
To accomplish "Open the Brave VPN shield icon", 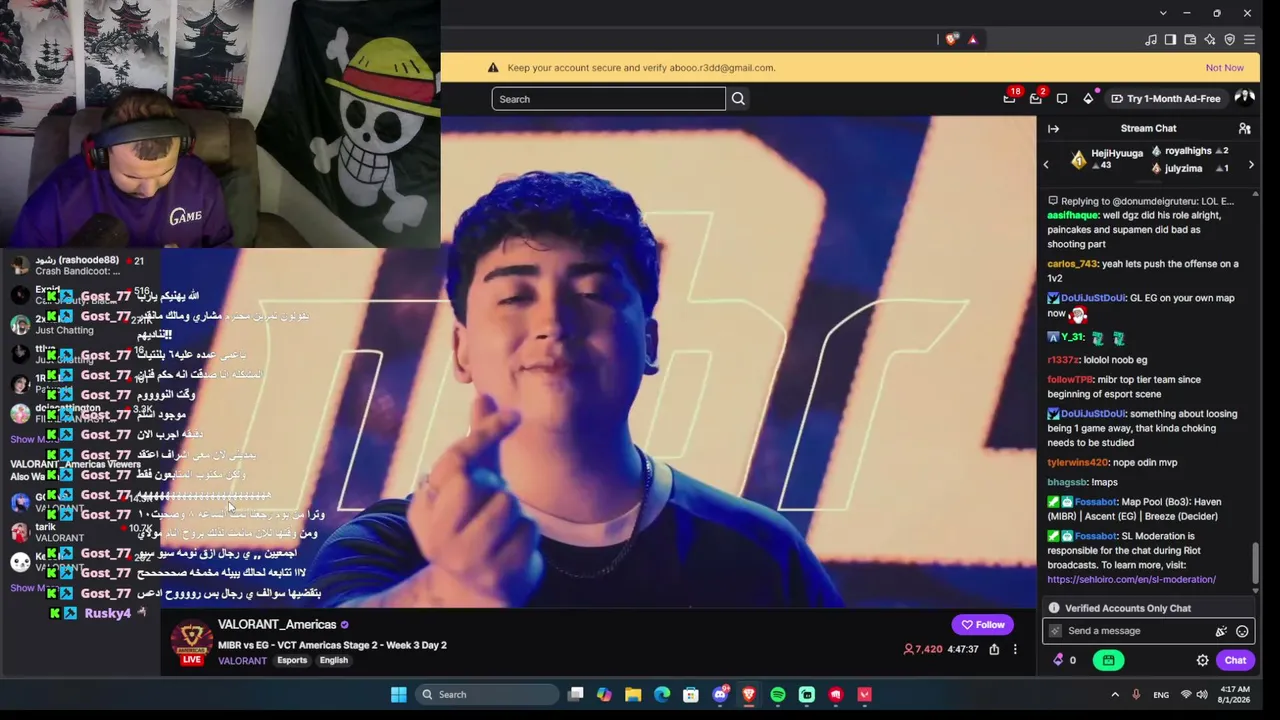I will [x=1230, y=40].
